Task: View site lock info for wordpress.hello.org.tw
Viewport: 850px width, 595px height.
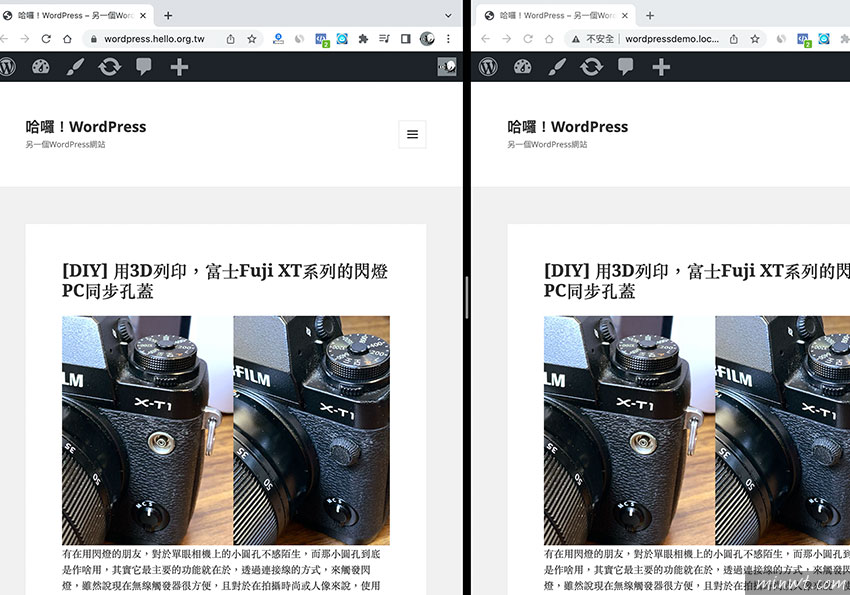Action: 93,39
